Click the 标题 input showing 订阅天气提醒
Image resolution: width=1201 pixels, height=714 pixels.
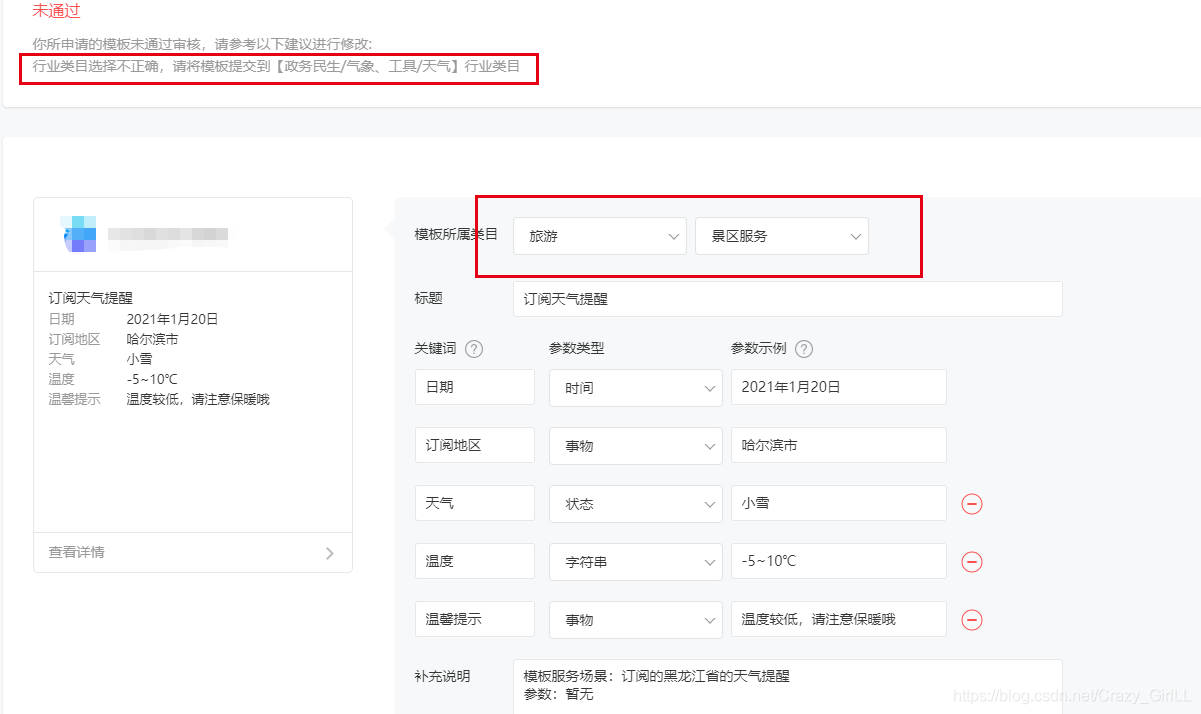click(x=787, y=299)
